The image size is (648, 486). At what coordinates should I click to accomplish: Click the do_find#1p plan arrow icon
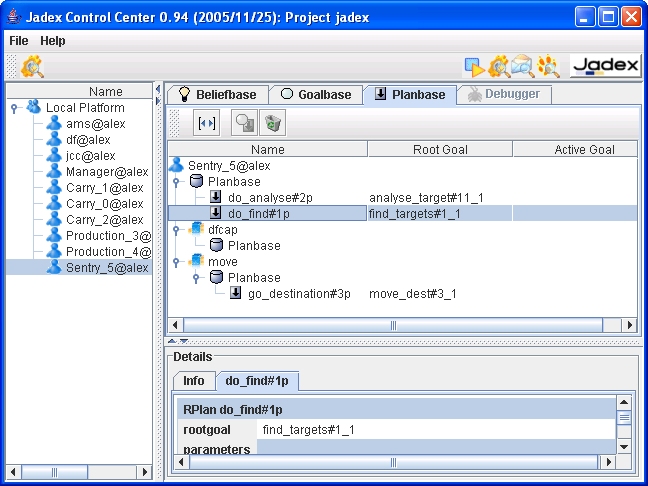(215, 213)
